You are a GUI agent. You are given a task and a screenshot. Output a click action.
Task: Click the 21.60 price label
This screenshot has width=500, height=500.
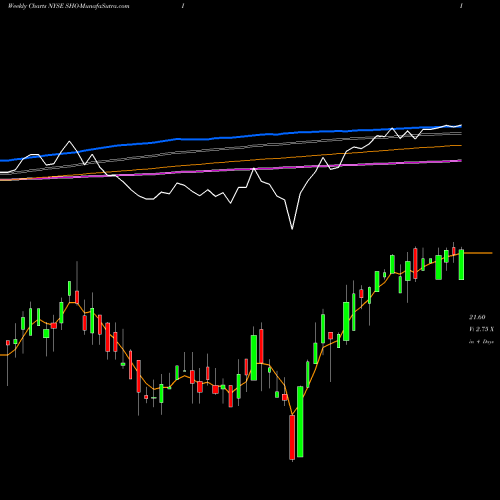pyautogui.click(x=477, y=317)
